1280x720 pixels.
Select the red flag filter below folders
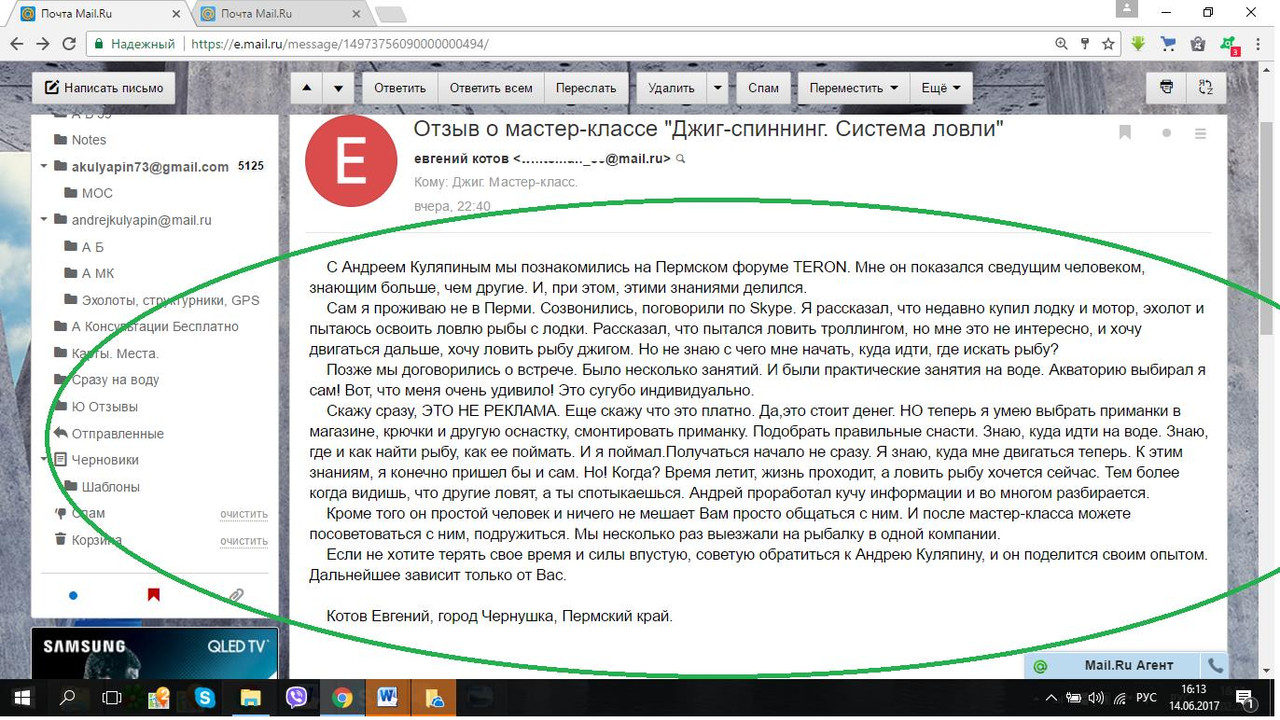click(x=152, y=594)
